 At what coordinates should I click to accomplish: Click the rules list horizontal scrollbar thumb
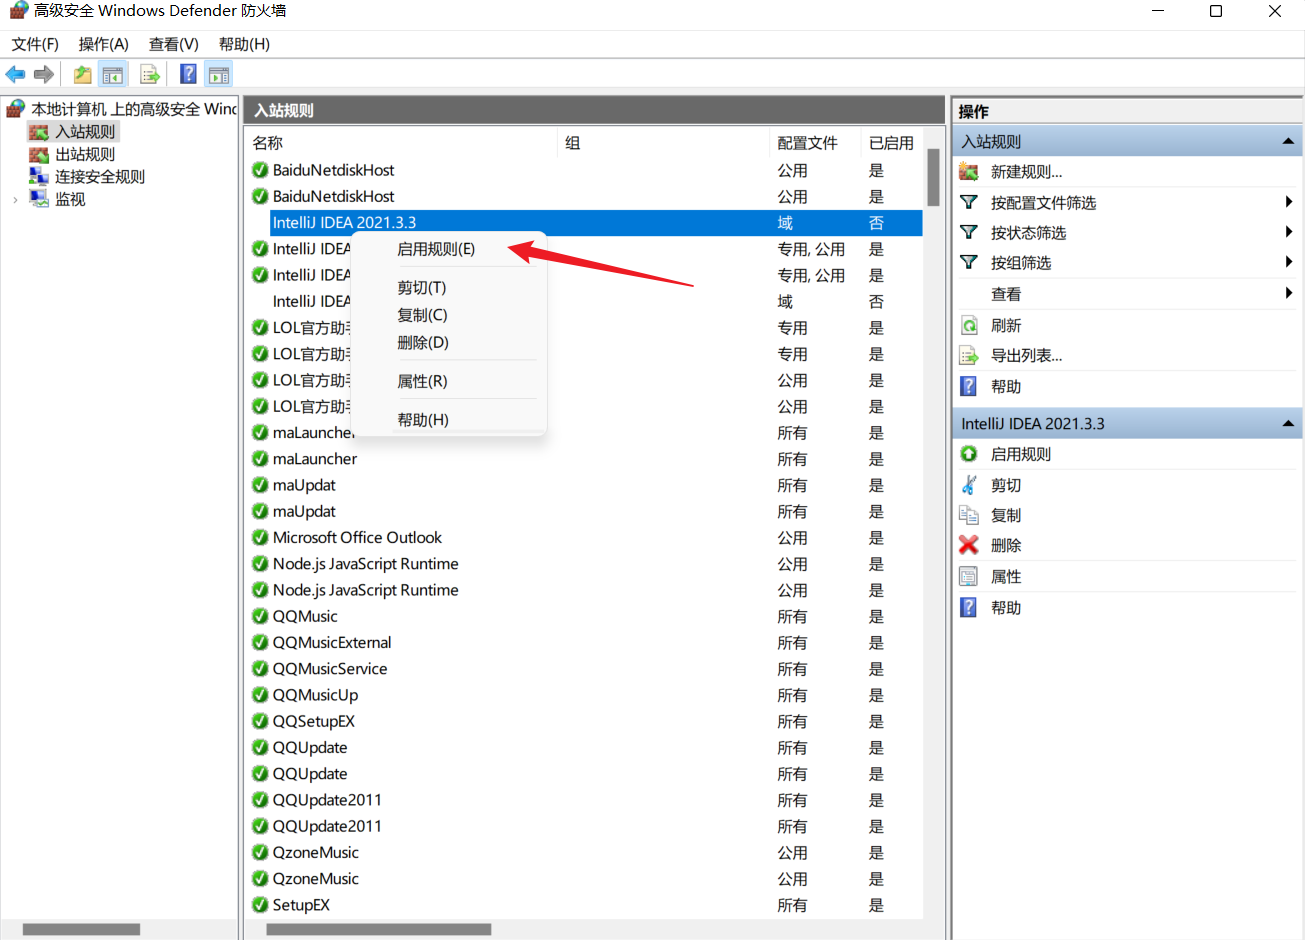coord(379,929)
